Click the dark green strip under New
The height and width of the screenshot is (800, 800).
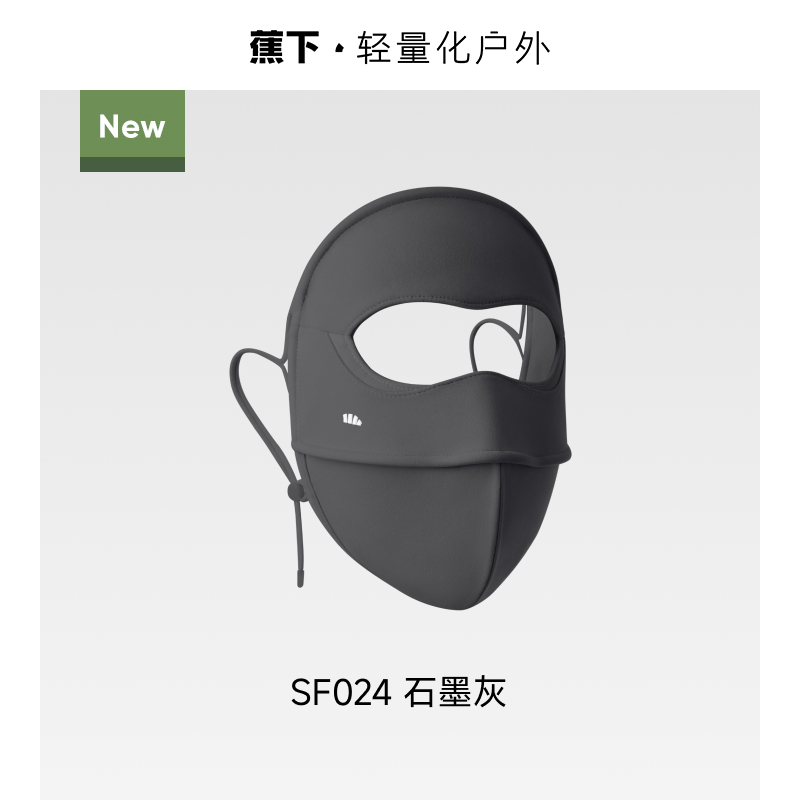[132, 164]
